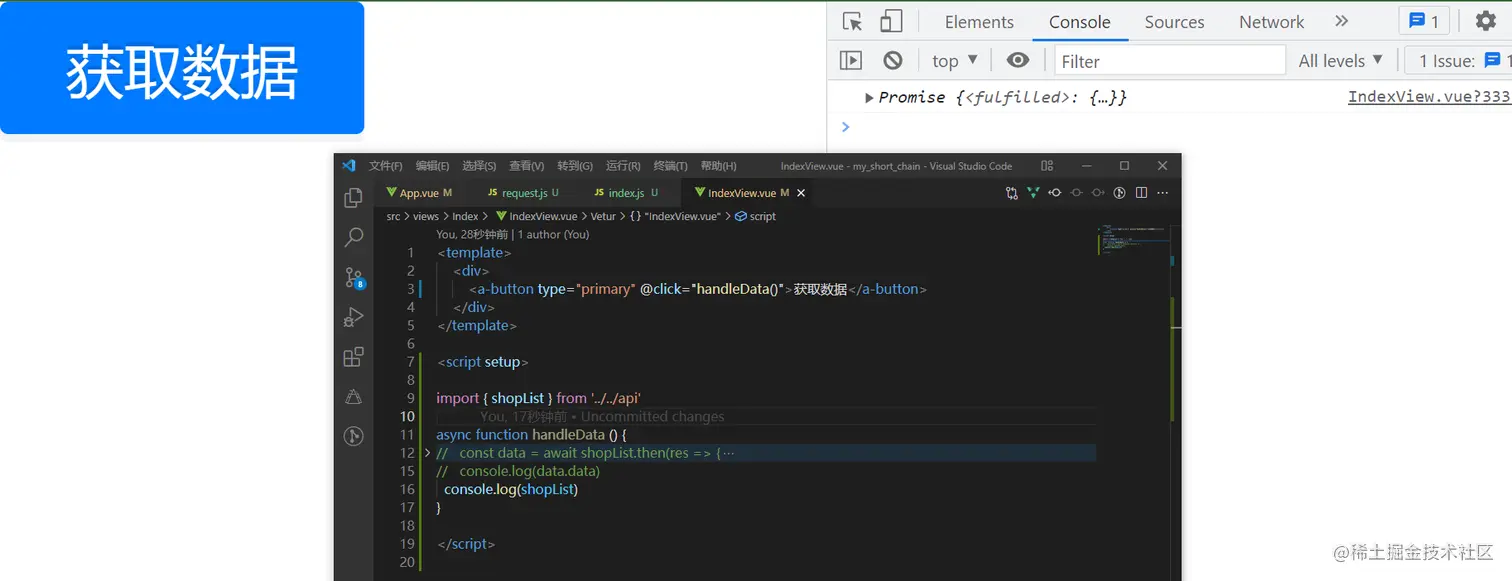Open the 运行(R) menu in VS Code
1512x581 pixels.
click(x=623, y=166)
